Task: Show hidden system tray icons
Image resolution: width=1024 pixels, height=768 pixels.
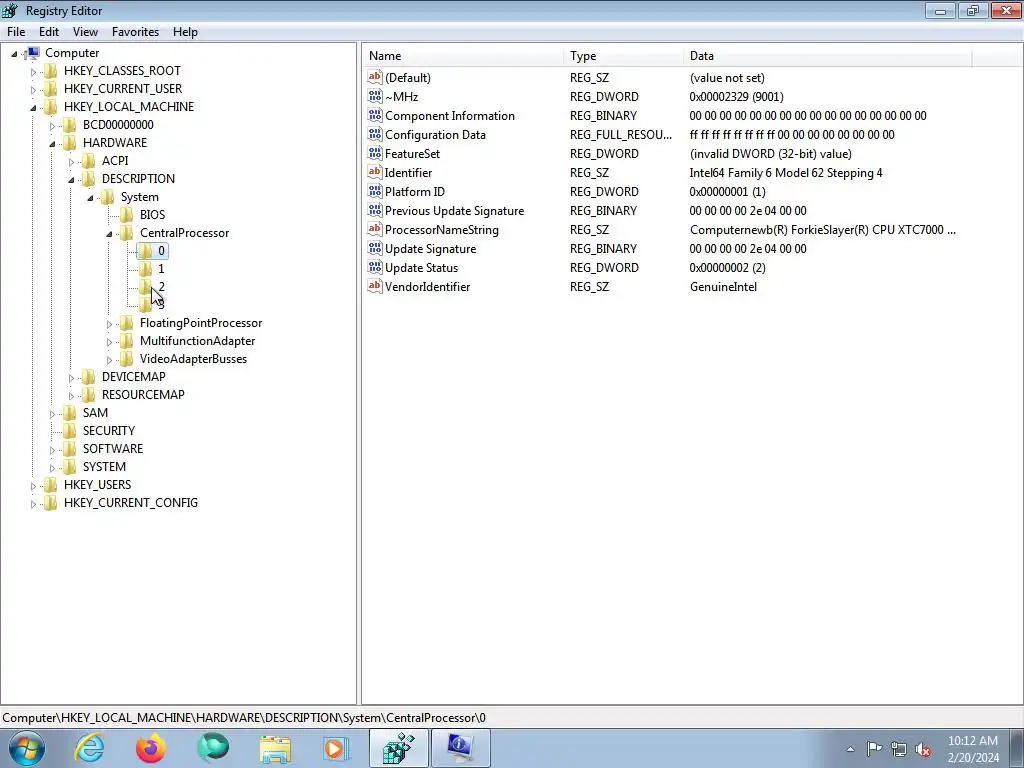Action: 850,749
